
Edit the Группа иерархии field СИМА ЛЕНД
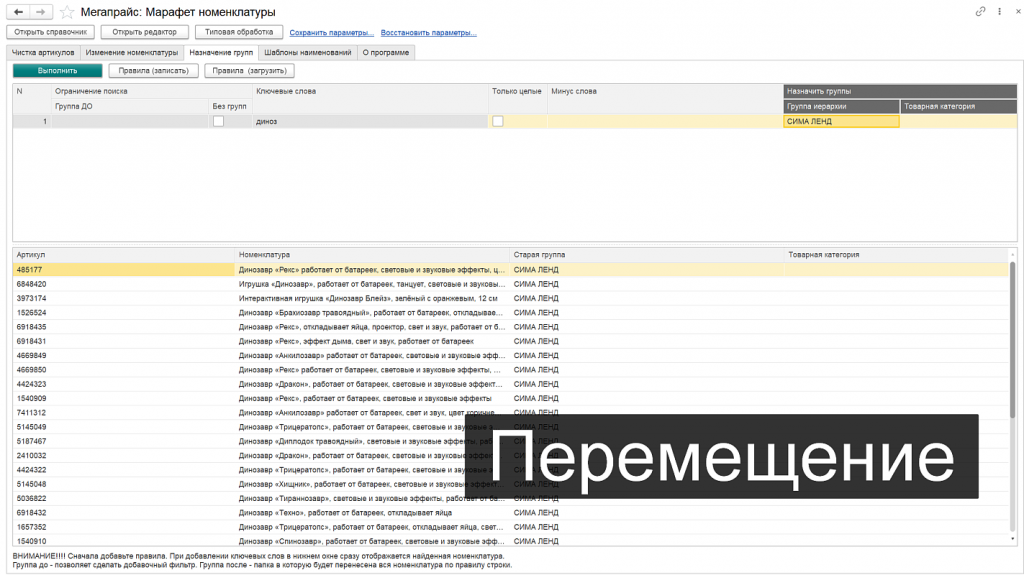[841, 122]
